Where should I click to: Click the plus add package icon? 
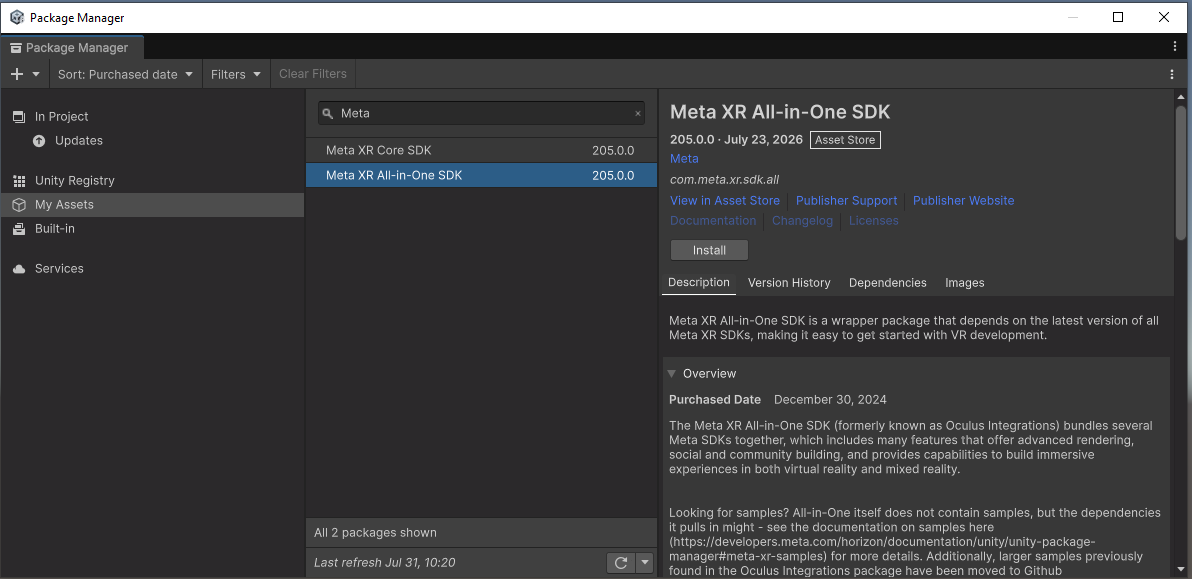pyautogui.click(x=17, y=74)
